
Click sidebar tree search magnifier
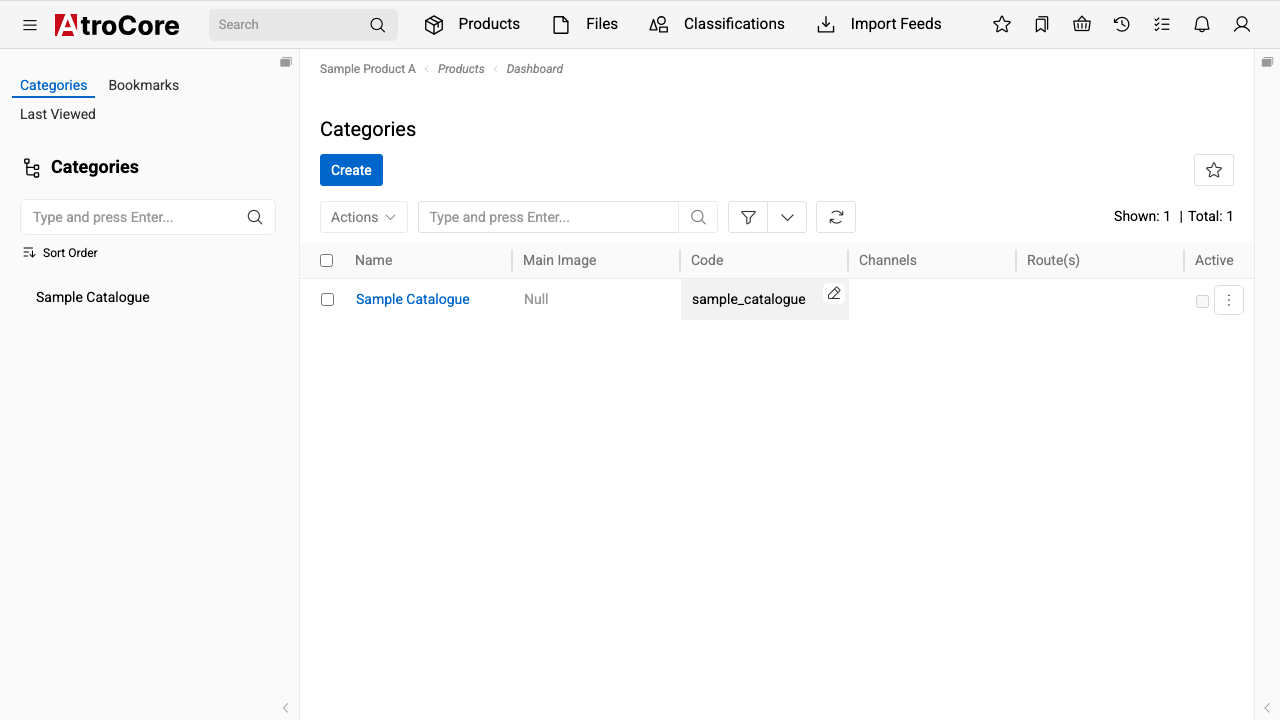pos(255,217)
